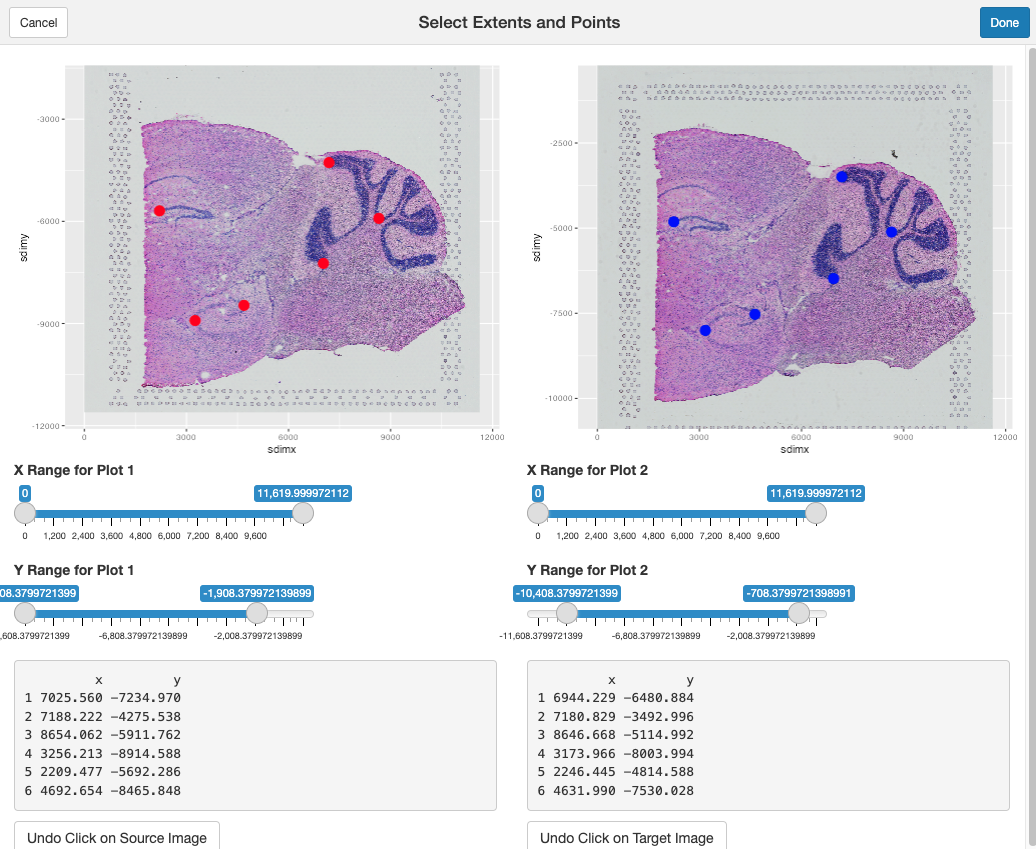Click the Cancel button
1036x849 pixels.
pos(38,22)
